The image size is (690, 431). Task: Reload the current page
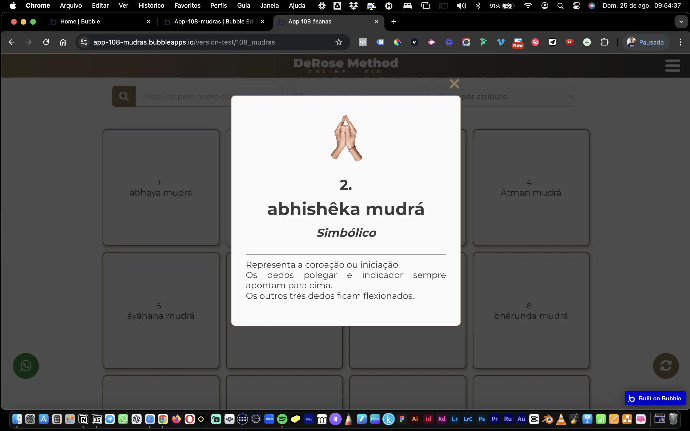pos(46,42)
